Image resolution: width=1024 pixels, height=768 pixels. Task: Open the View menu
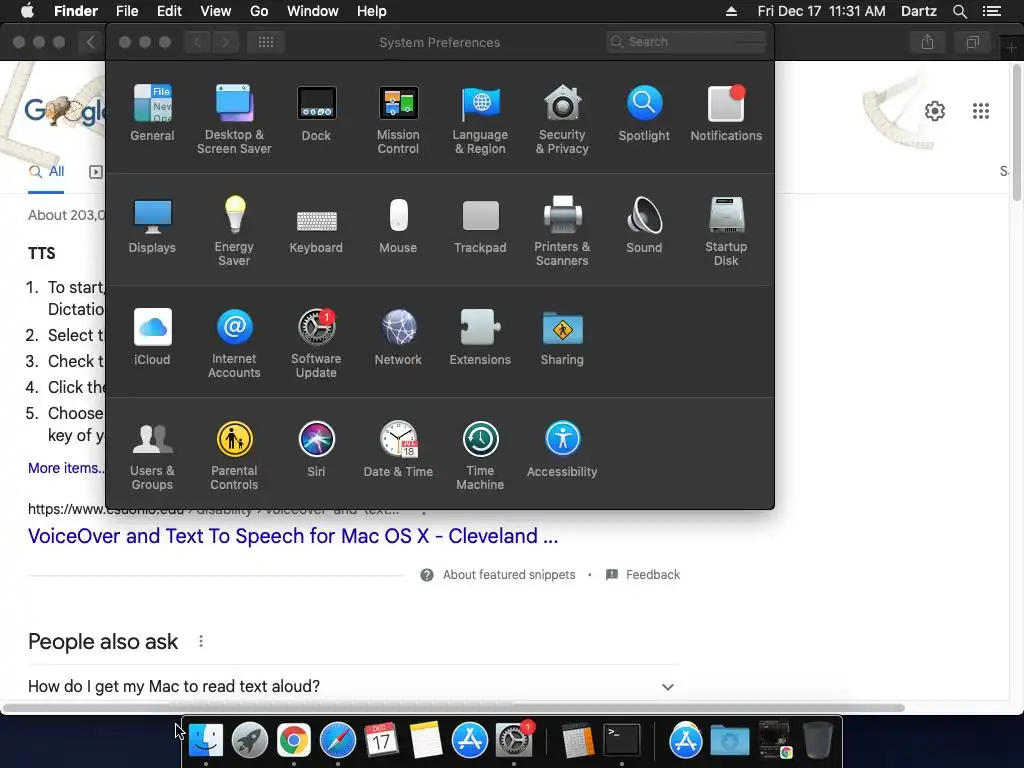tap(216, 11)
